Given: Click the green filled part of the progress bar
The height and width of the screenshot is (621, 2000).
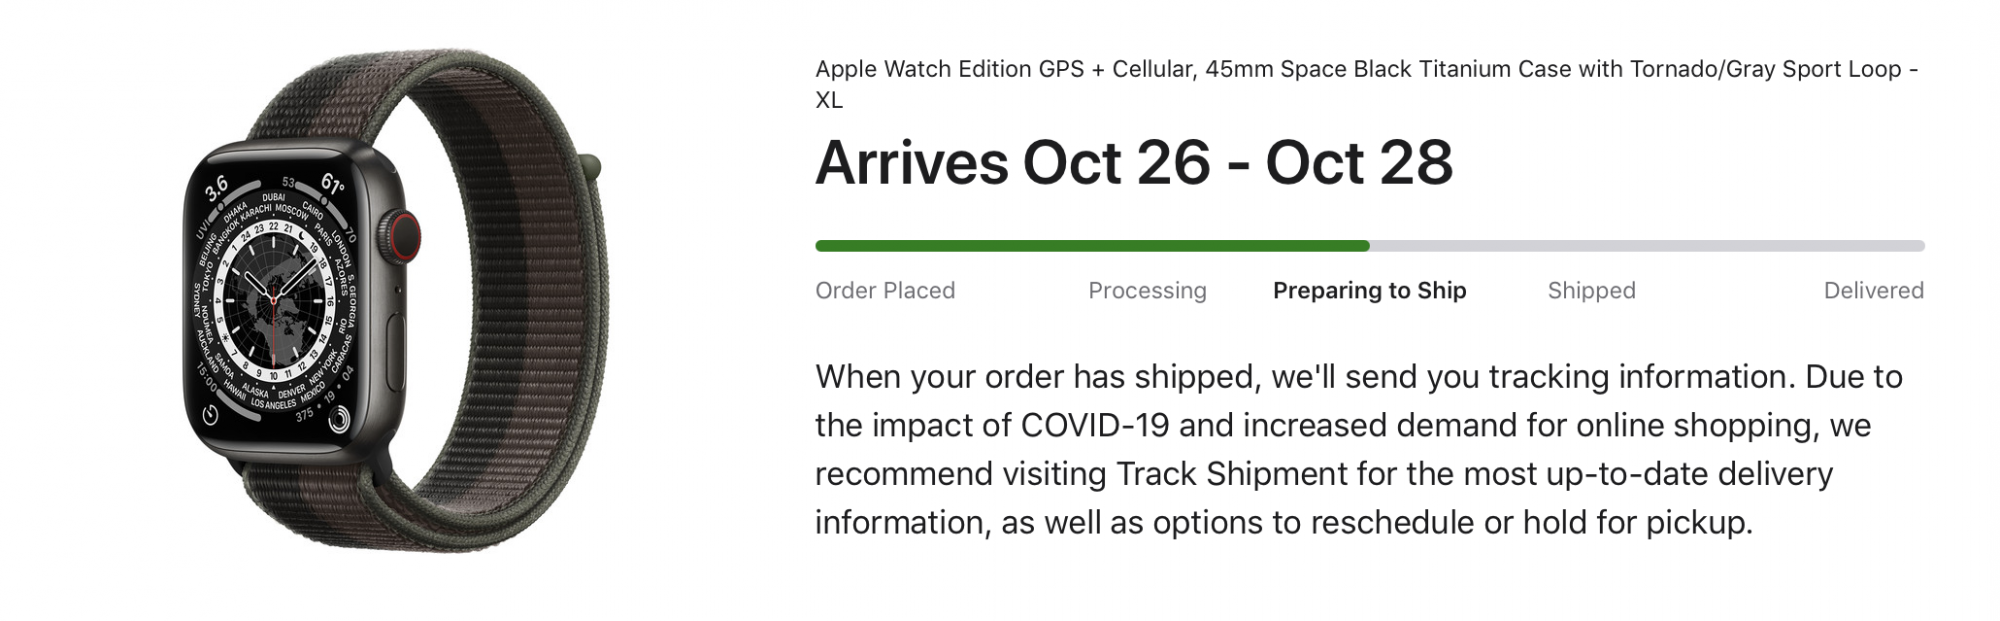Looking at the screenshot, I should [1090, 246].
